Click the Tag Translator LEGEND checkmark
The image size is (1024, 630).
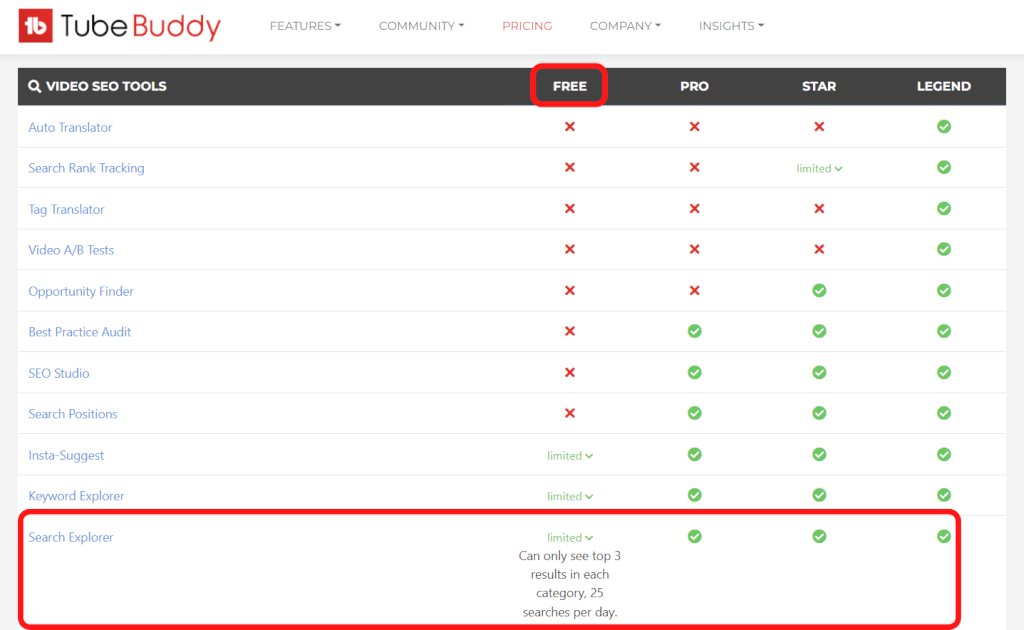944,208
